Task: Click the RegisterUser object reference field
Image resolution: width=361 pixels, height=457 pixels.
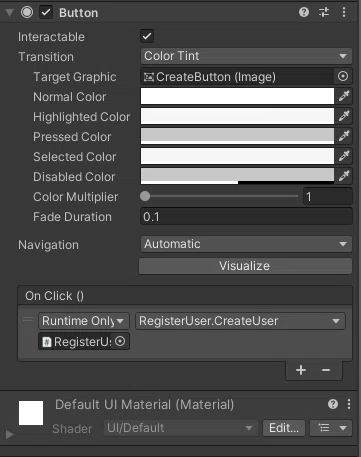Action: [84, 341]
